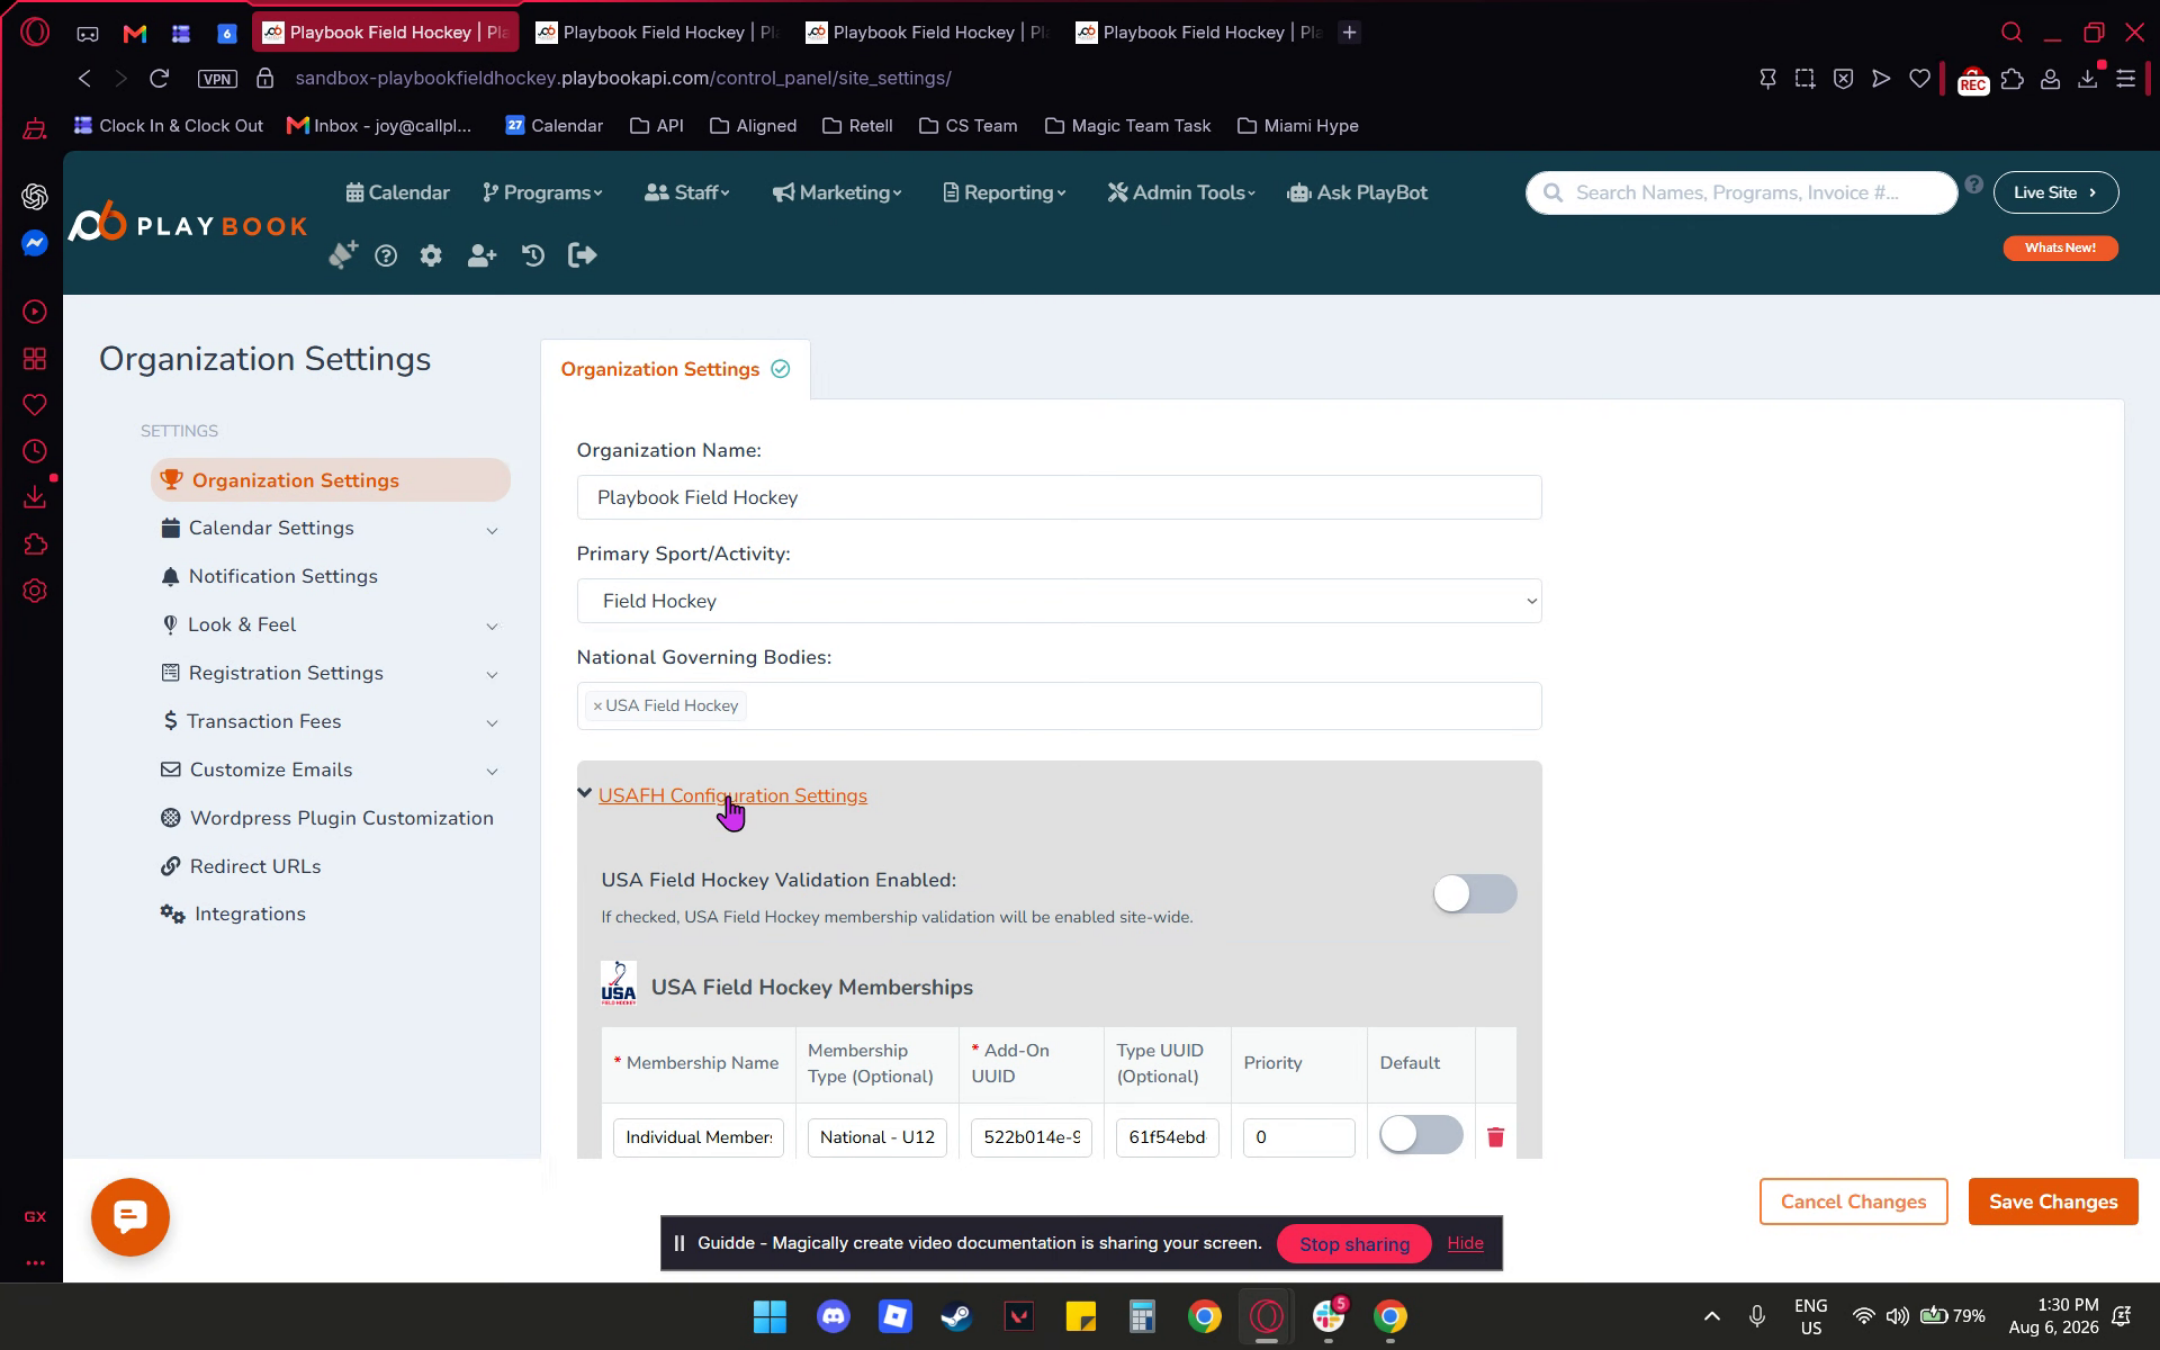Stop sharing the screen with Guidde

point(1354,1244)
